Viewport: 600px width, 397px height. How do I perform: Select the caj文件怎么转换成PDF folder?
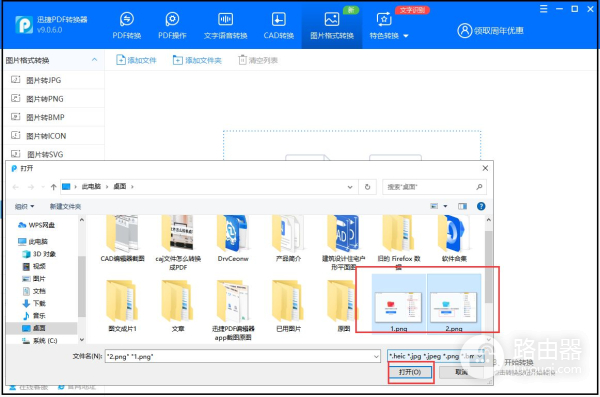click(x=178, y=243)
